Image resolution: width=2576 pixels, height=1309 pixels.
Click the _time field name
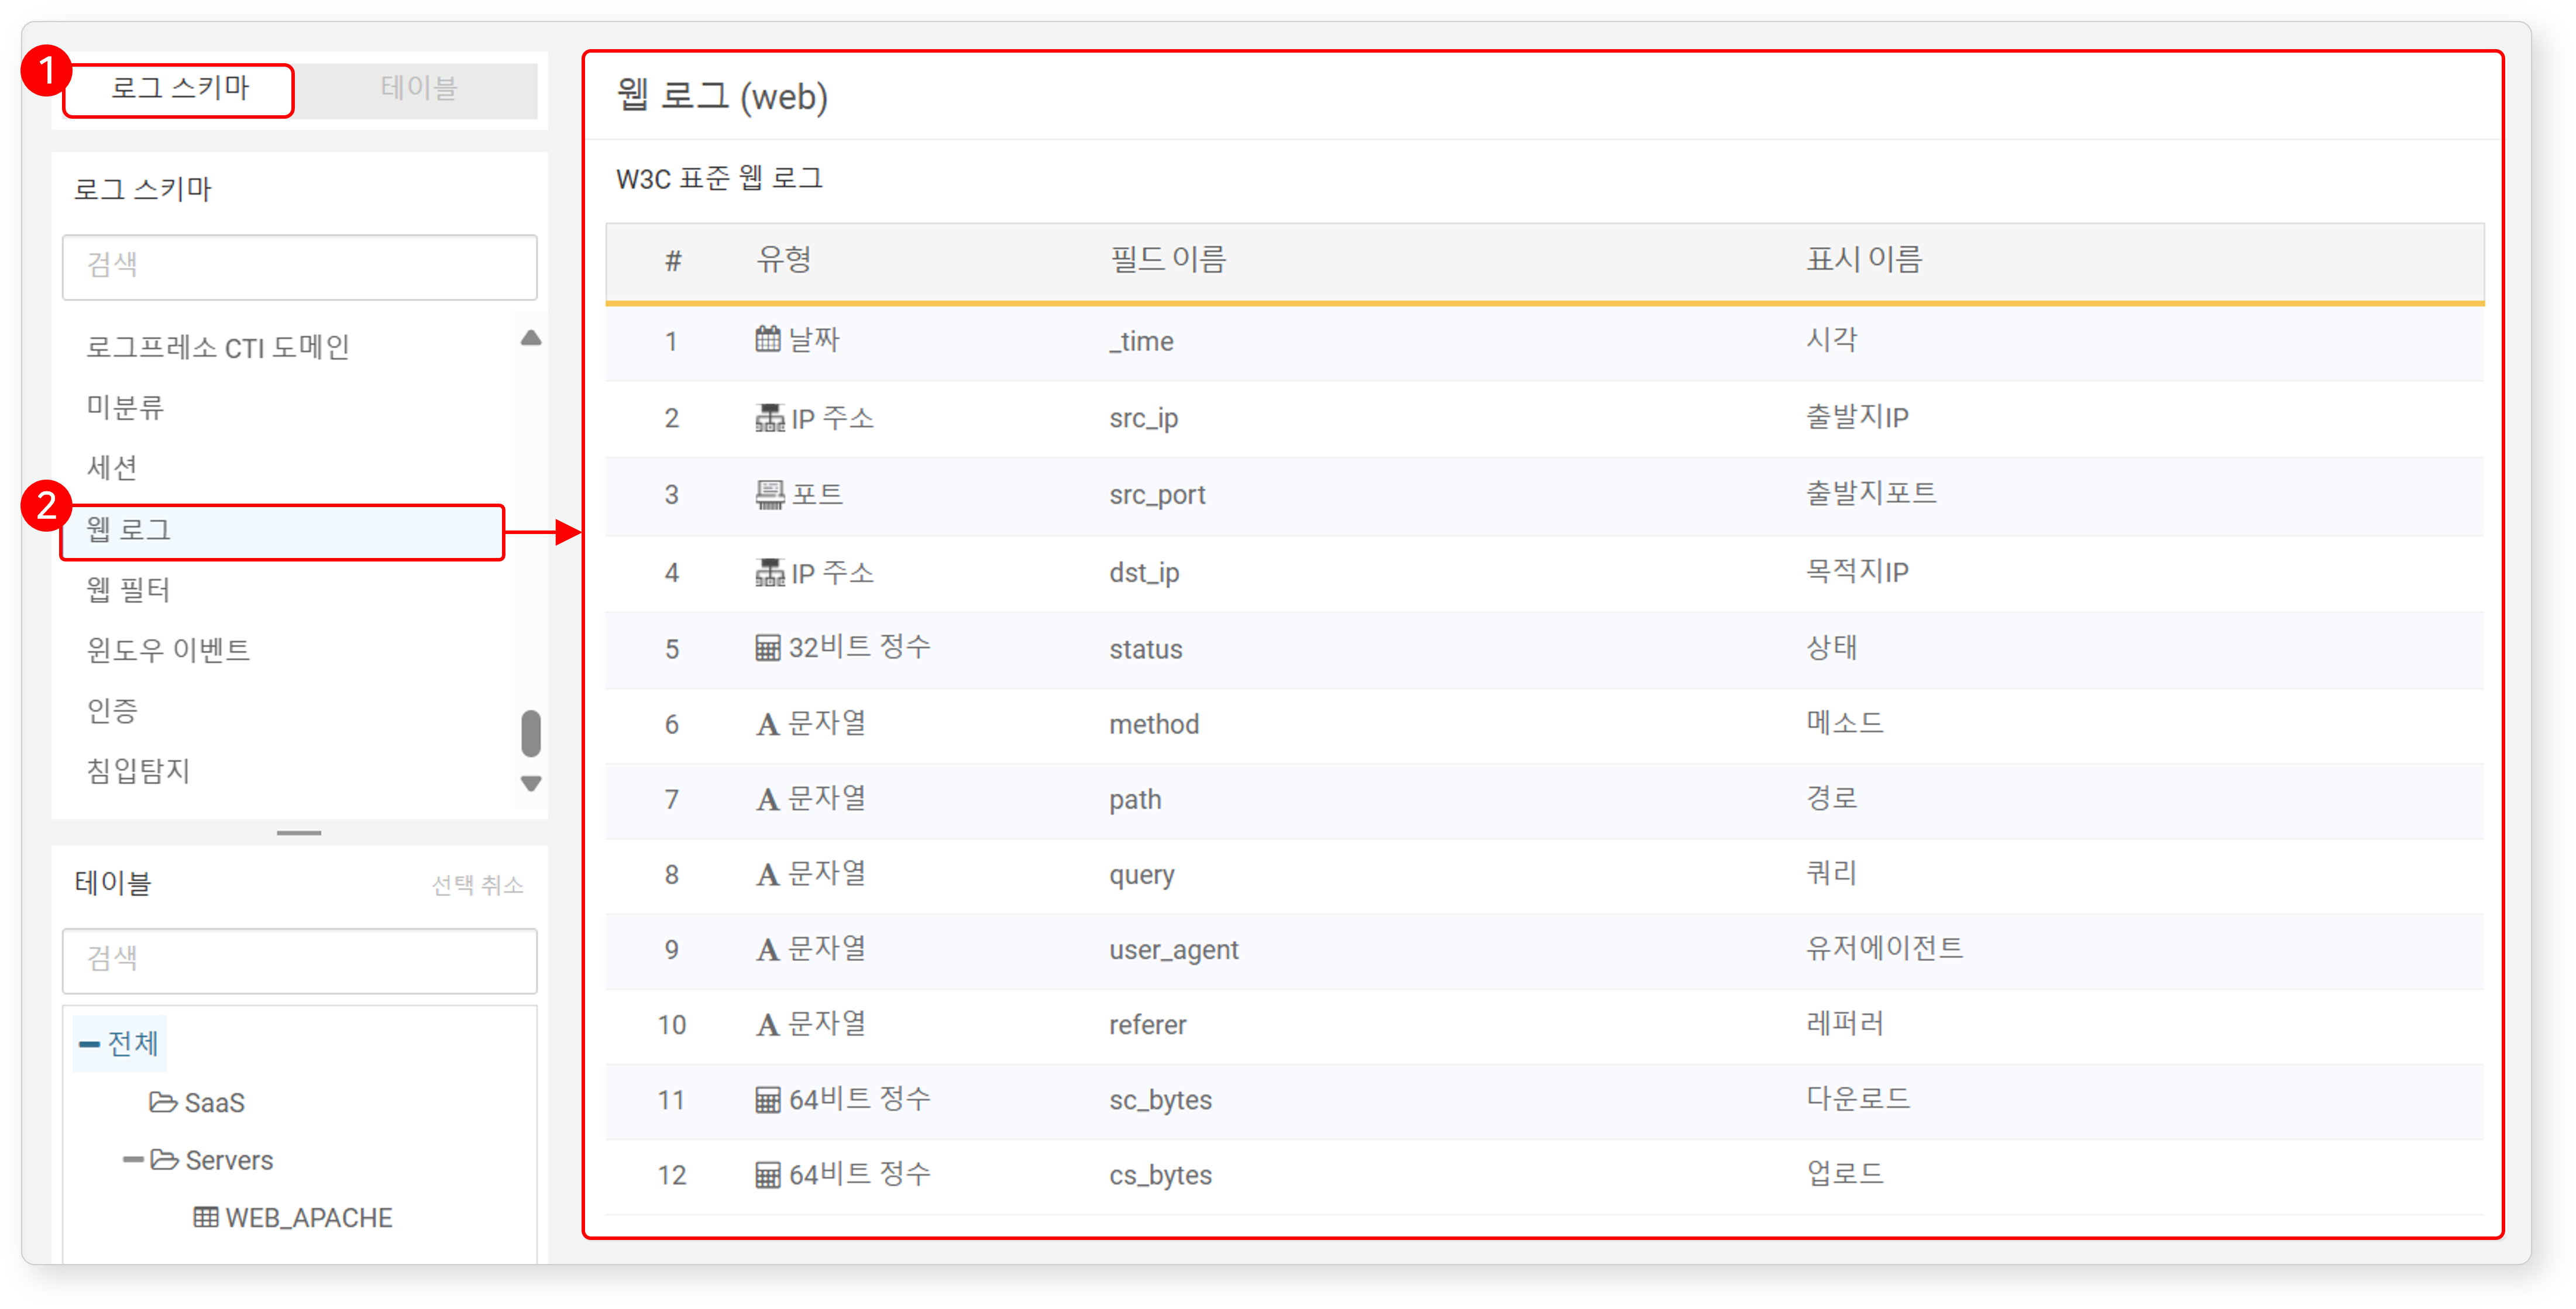pos(1141,342)
